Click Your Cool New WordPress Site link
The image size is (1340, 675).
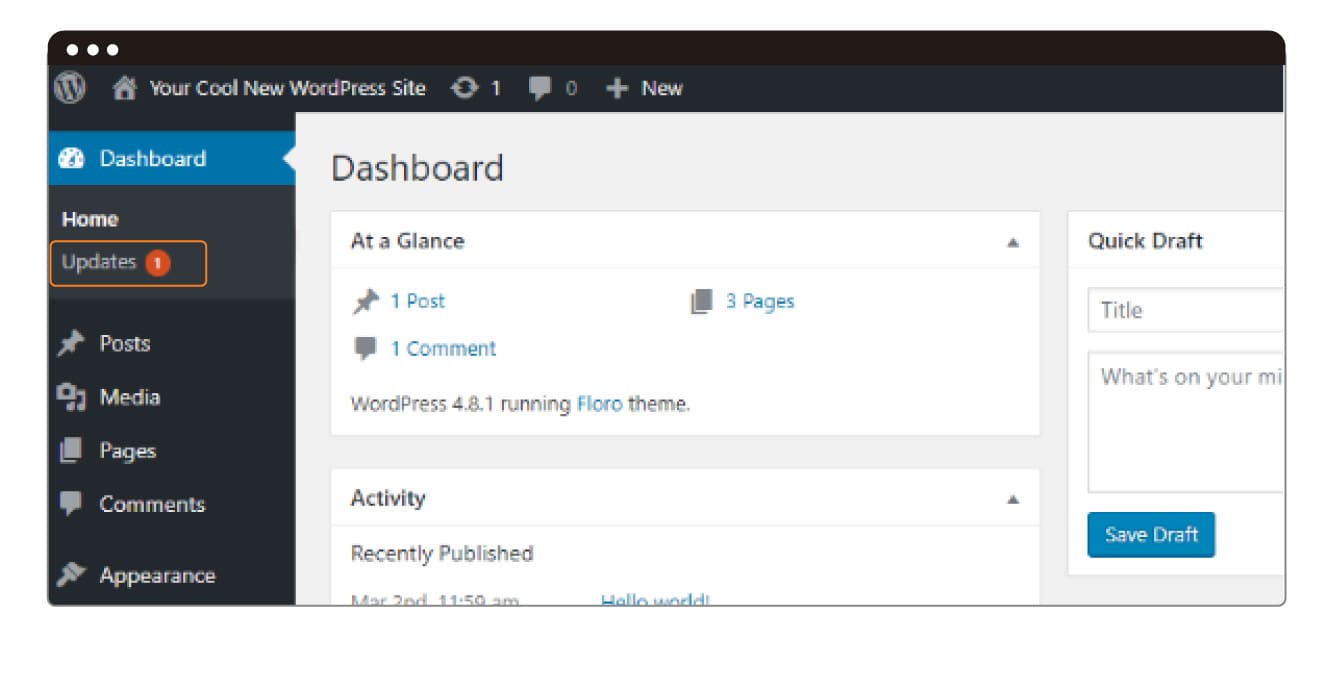(288, 88)
